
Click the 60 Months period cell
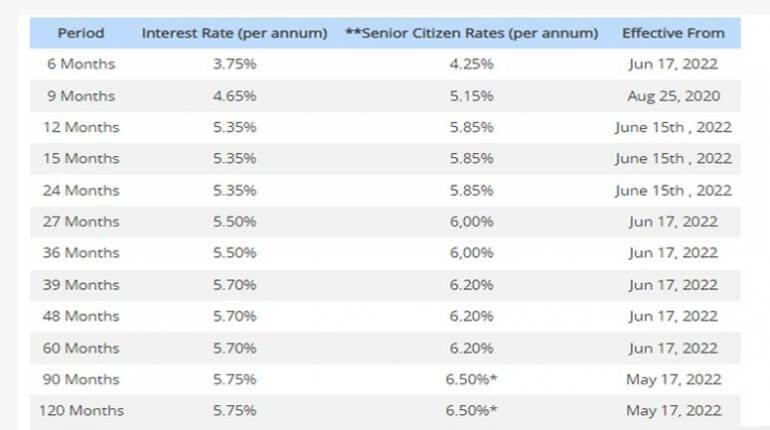(x=81, y=348)
